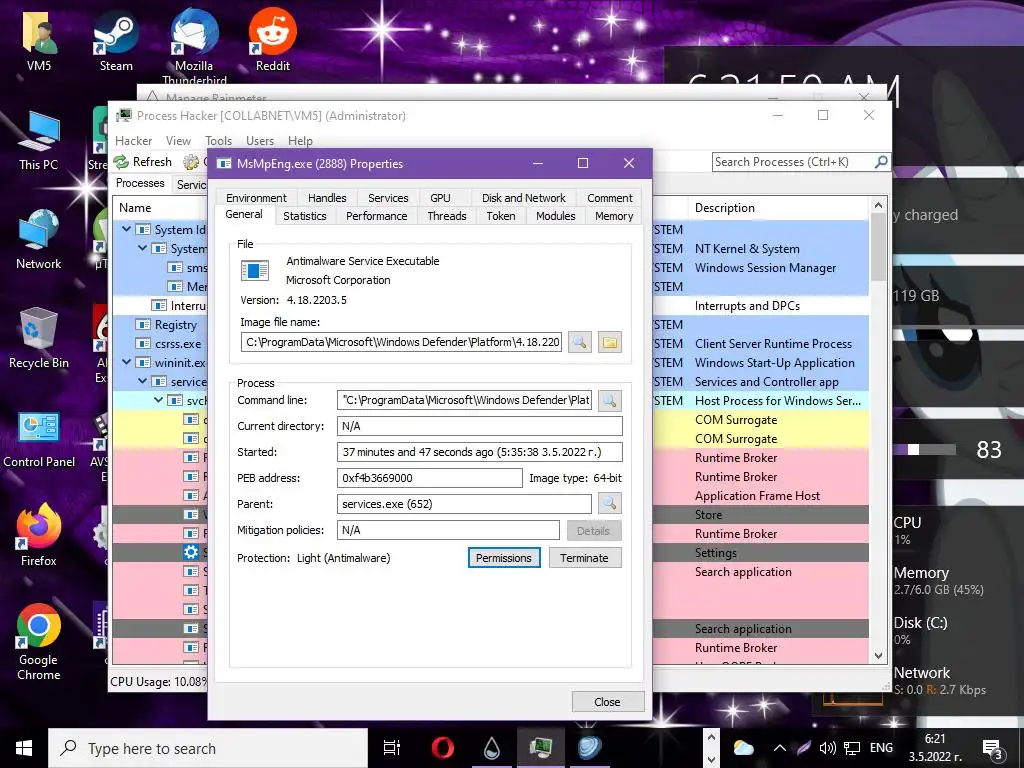
Task: Click the Terminate button
Action: coord(584,558)
